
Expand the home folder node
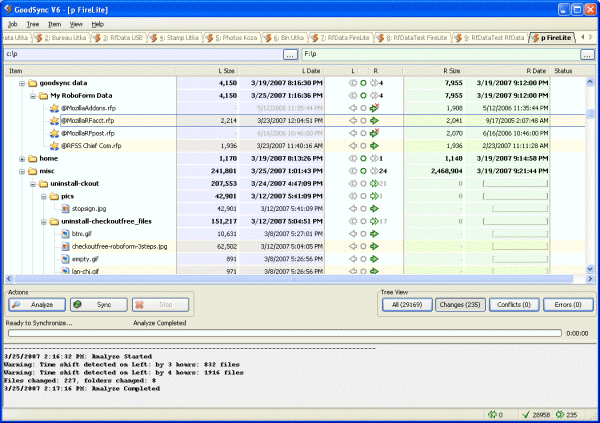22,158
